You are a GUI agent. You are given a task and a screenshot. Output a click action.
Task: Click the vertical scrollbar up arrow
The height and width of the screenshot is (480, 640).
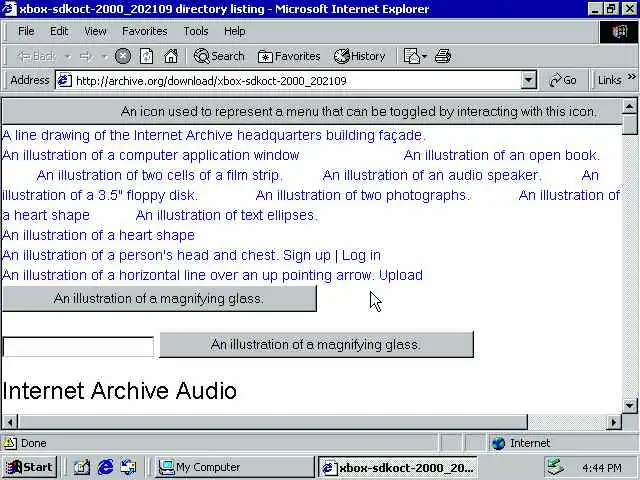point(629,107)
